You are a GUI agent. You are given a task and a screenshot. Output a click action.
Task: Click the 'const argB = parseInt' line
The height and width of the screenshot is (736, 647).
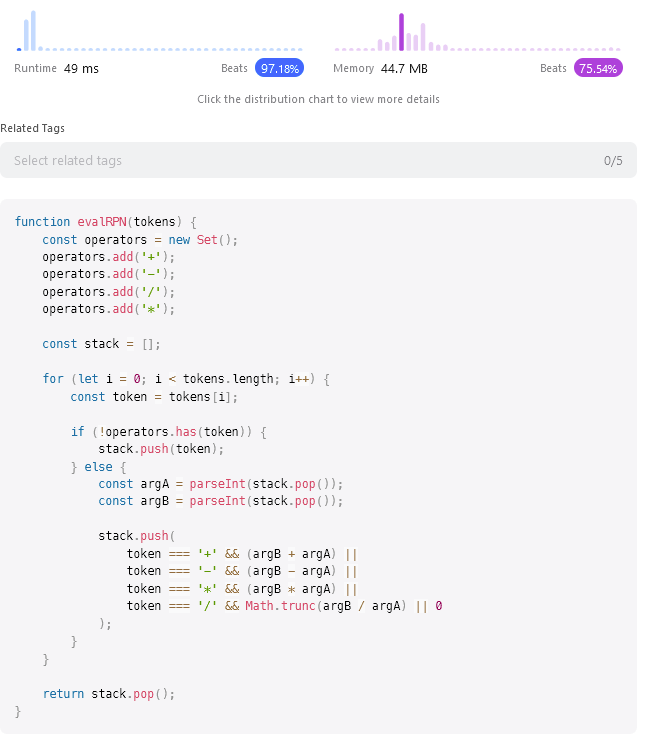click(x=221, y=501)
